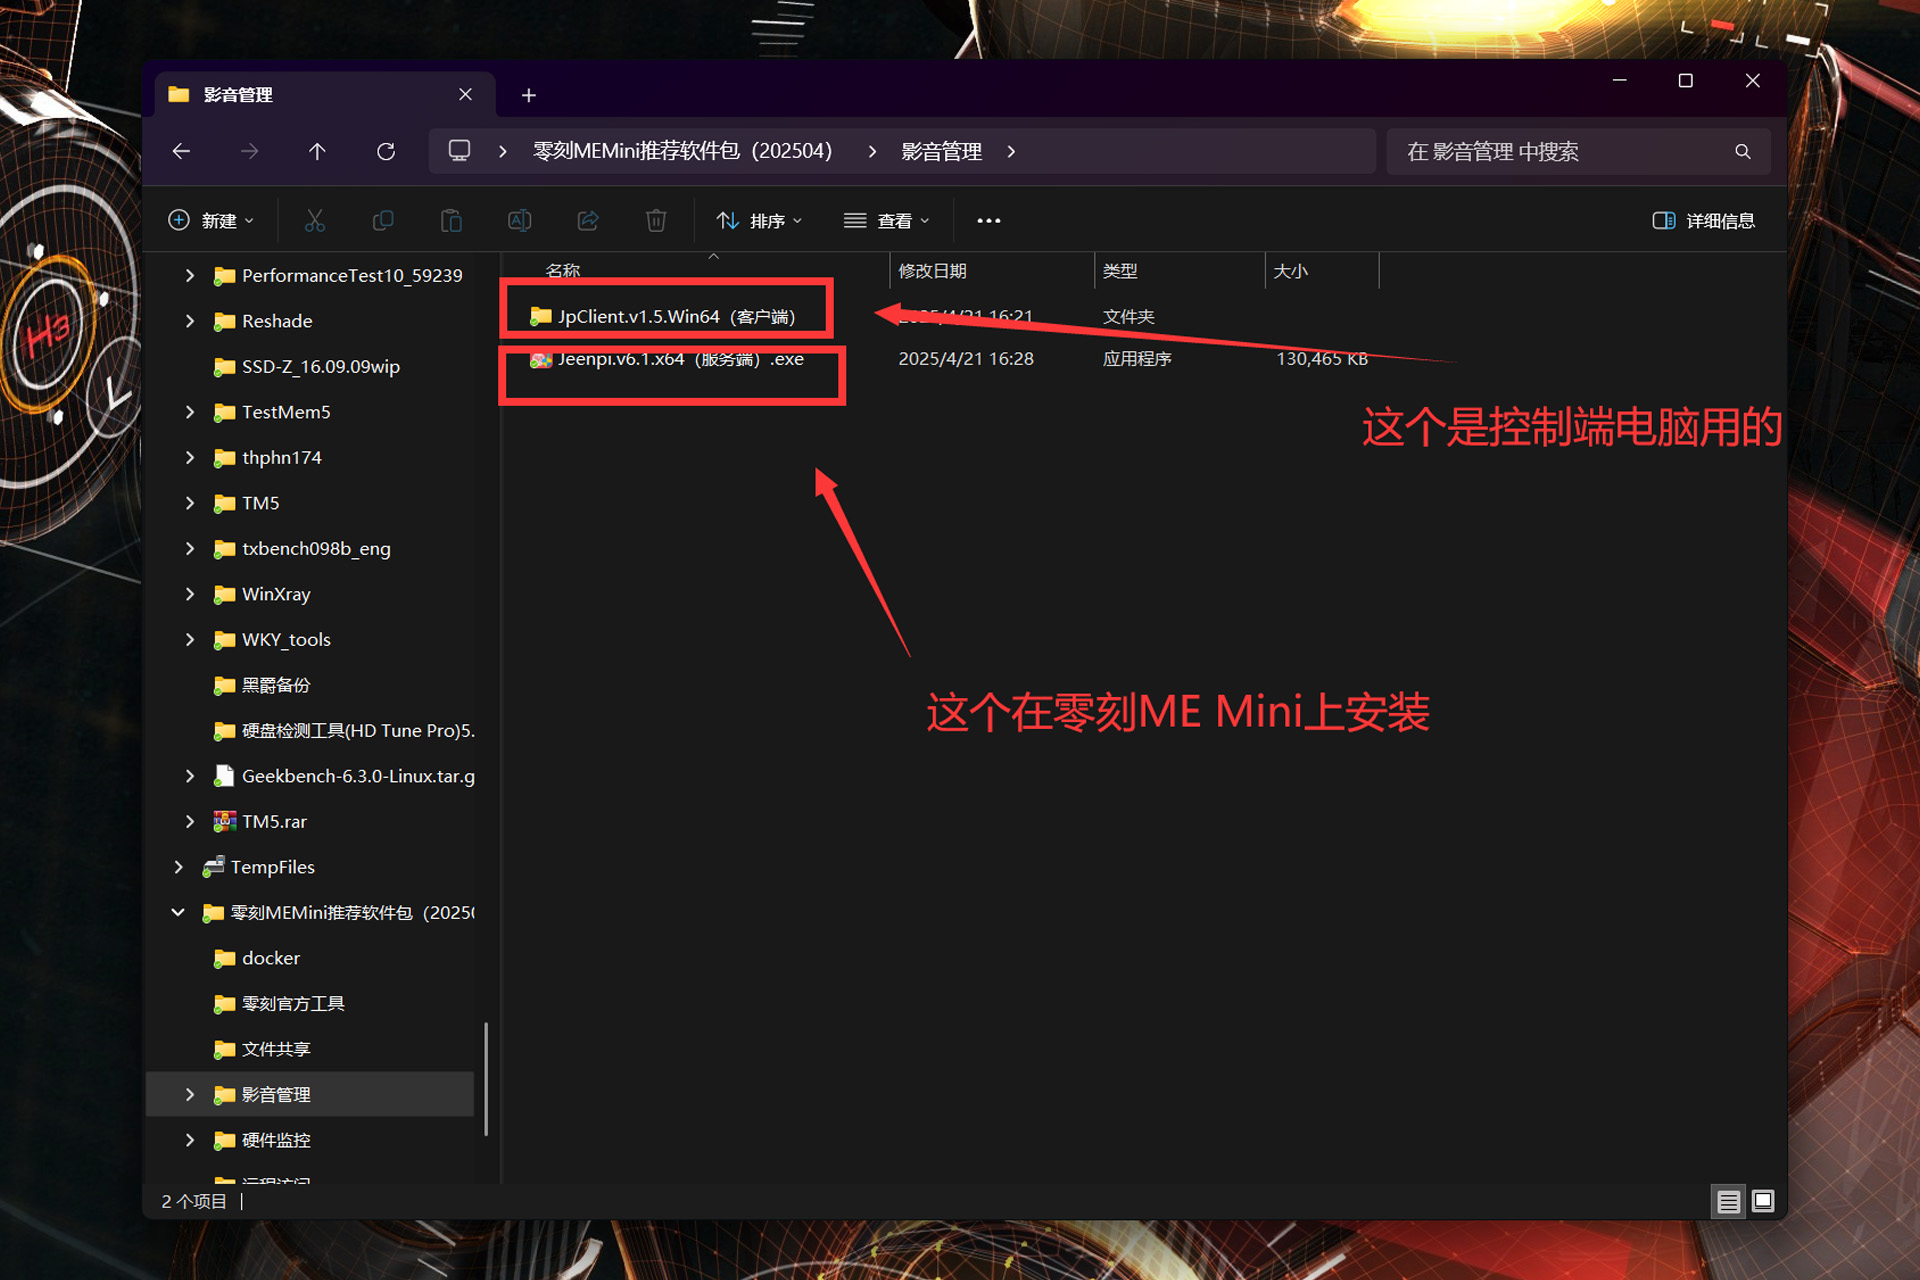Click 影音管理 breadcrumb segment
The width and height of the screenshot is (1920, 1280).
click(x=941, y=151)
